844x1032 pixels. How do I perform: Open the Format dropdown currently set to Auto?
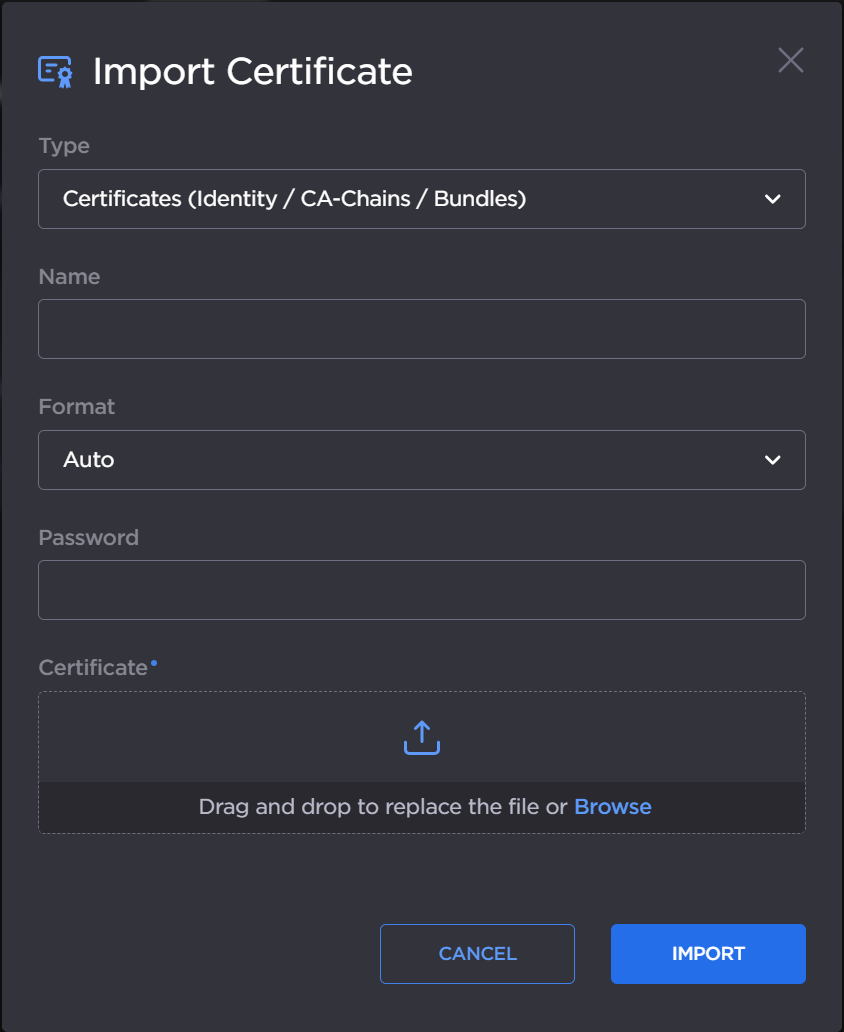(x=421, y=460)
